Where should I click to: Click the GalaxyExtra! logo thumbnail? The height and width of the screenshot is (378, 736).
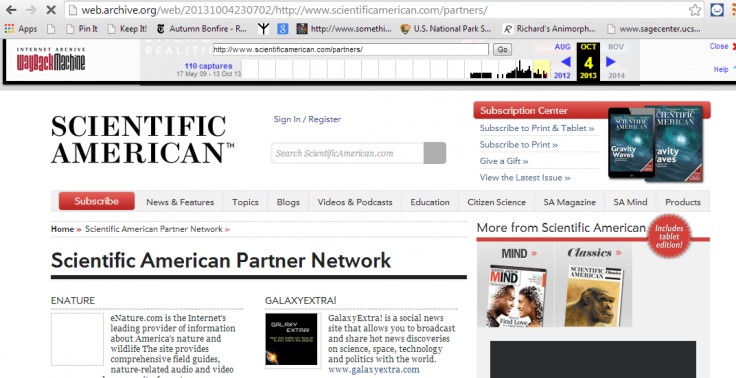click(x=291, y=339)
